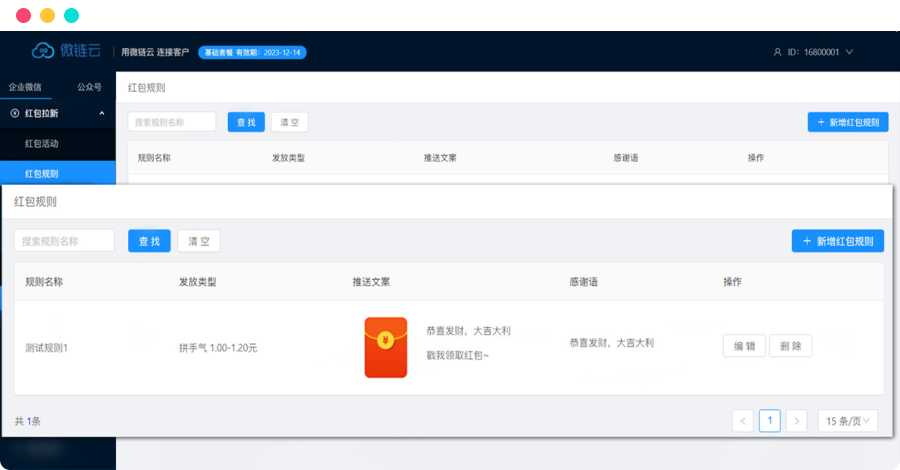This screenshot has height=470, width=900.
Task: Switch to the 企业微信 tab
Action: (x=25, y=87)
